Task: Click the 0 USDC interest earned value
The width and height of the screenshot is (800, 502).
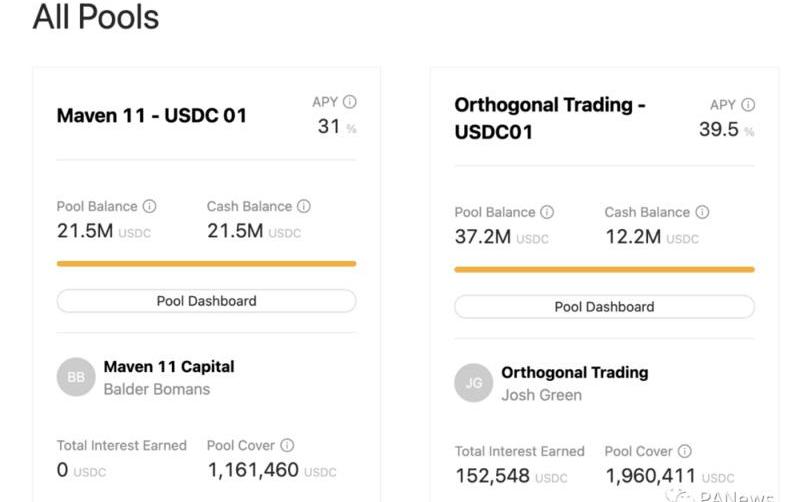Action: 81,470
